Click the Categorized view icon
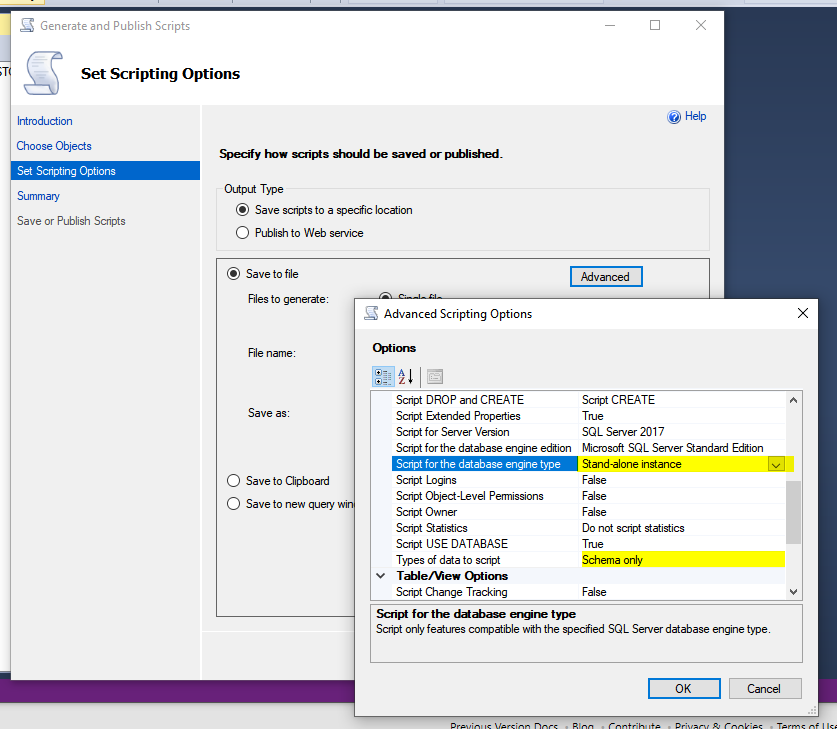The image size is (837, 729). [x=383, y=377]
